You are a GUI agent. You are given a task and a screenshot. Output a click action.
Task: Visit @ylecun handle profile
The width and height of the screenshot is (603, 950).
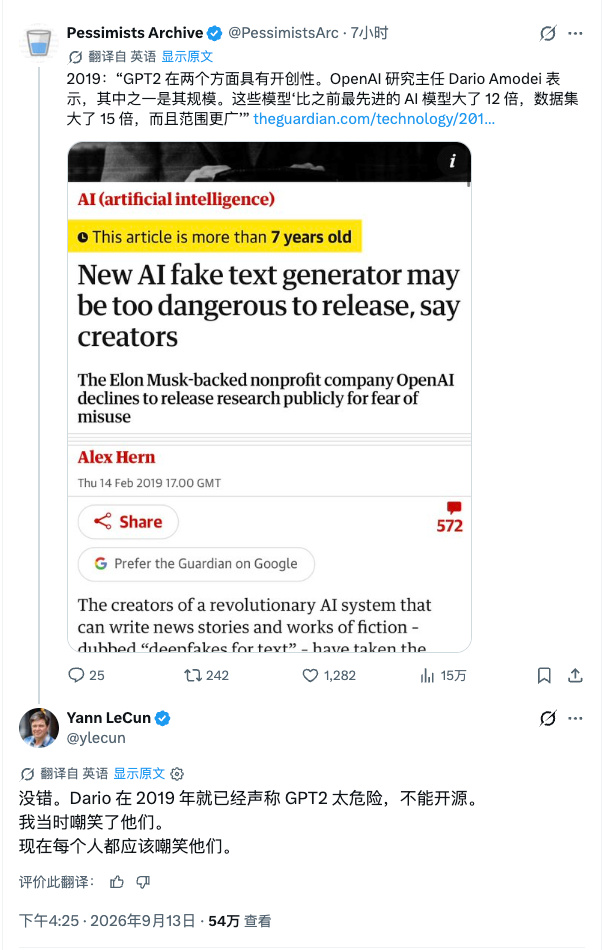(x=96, y=738)
